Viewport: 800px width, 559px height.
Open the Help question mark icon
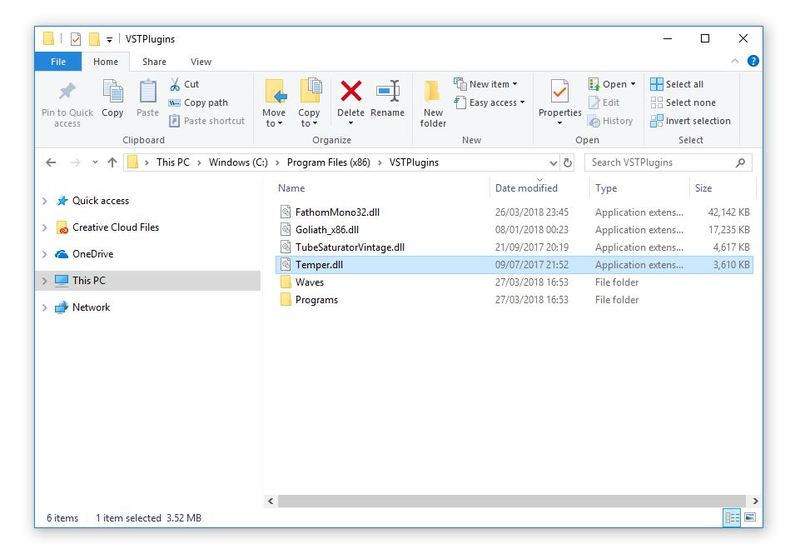753,62
